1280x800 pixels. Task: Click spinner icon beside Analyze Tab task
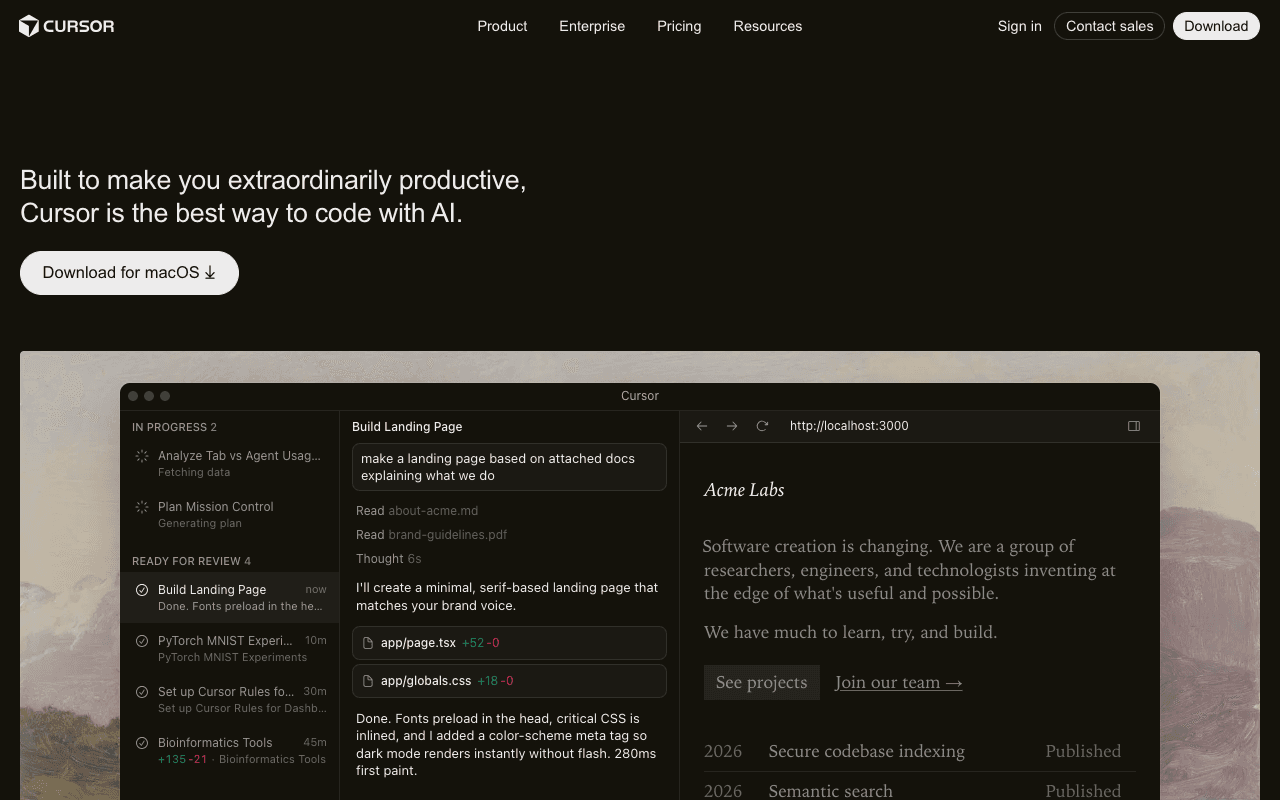[x=142, y=456]
